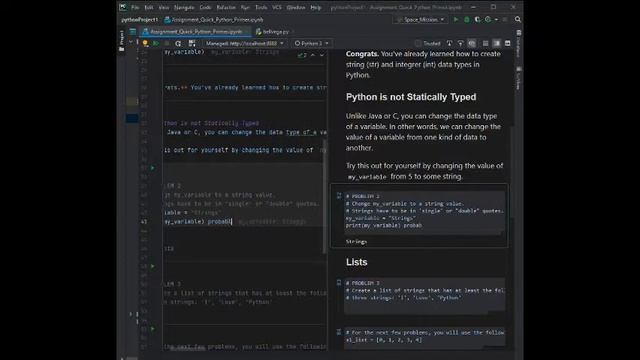This screenshot has width=640, height=360.
Task: Restart the Jupyter kernel icon
Action: tap(178, 43)
